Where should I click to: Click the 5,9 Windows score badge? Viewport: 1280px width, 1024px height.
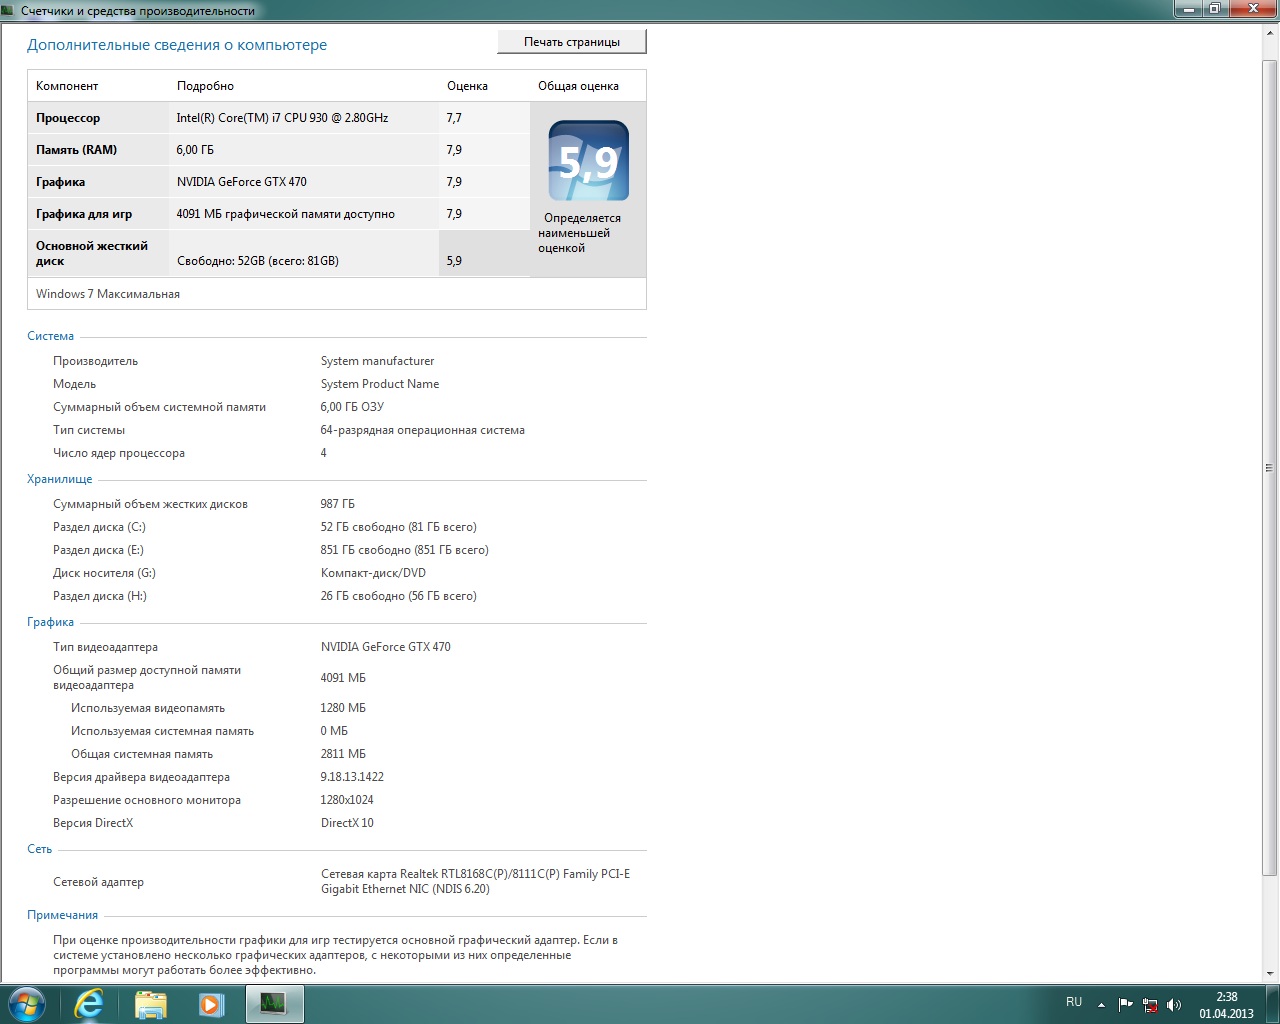coord(589,161)
